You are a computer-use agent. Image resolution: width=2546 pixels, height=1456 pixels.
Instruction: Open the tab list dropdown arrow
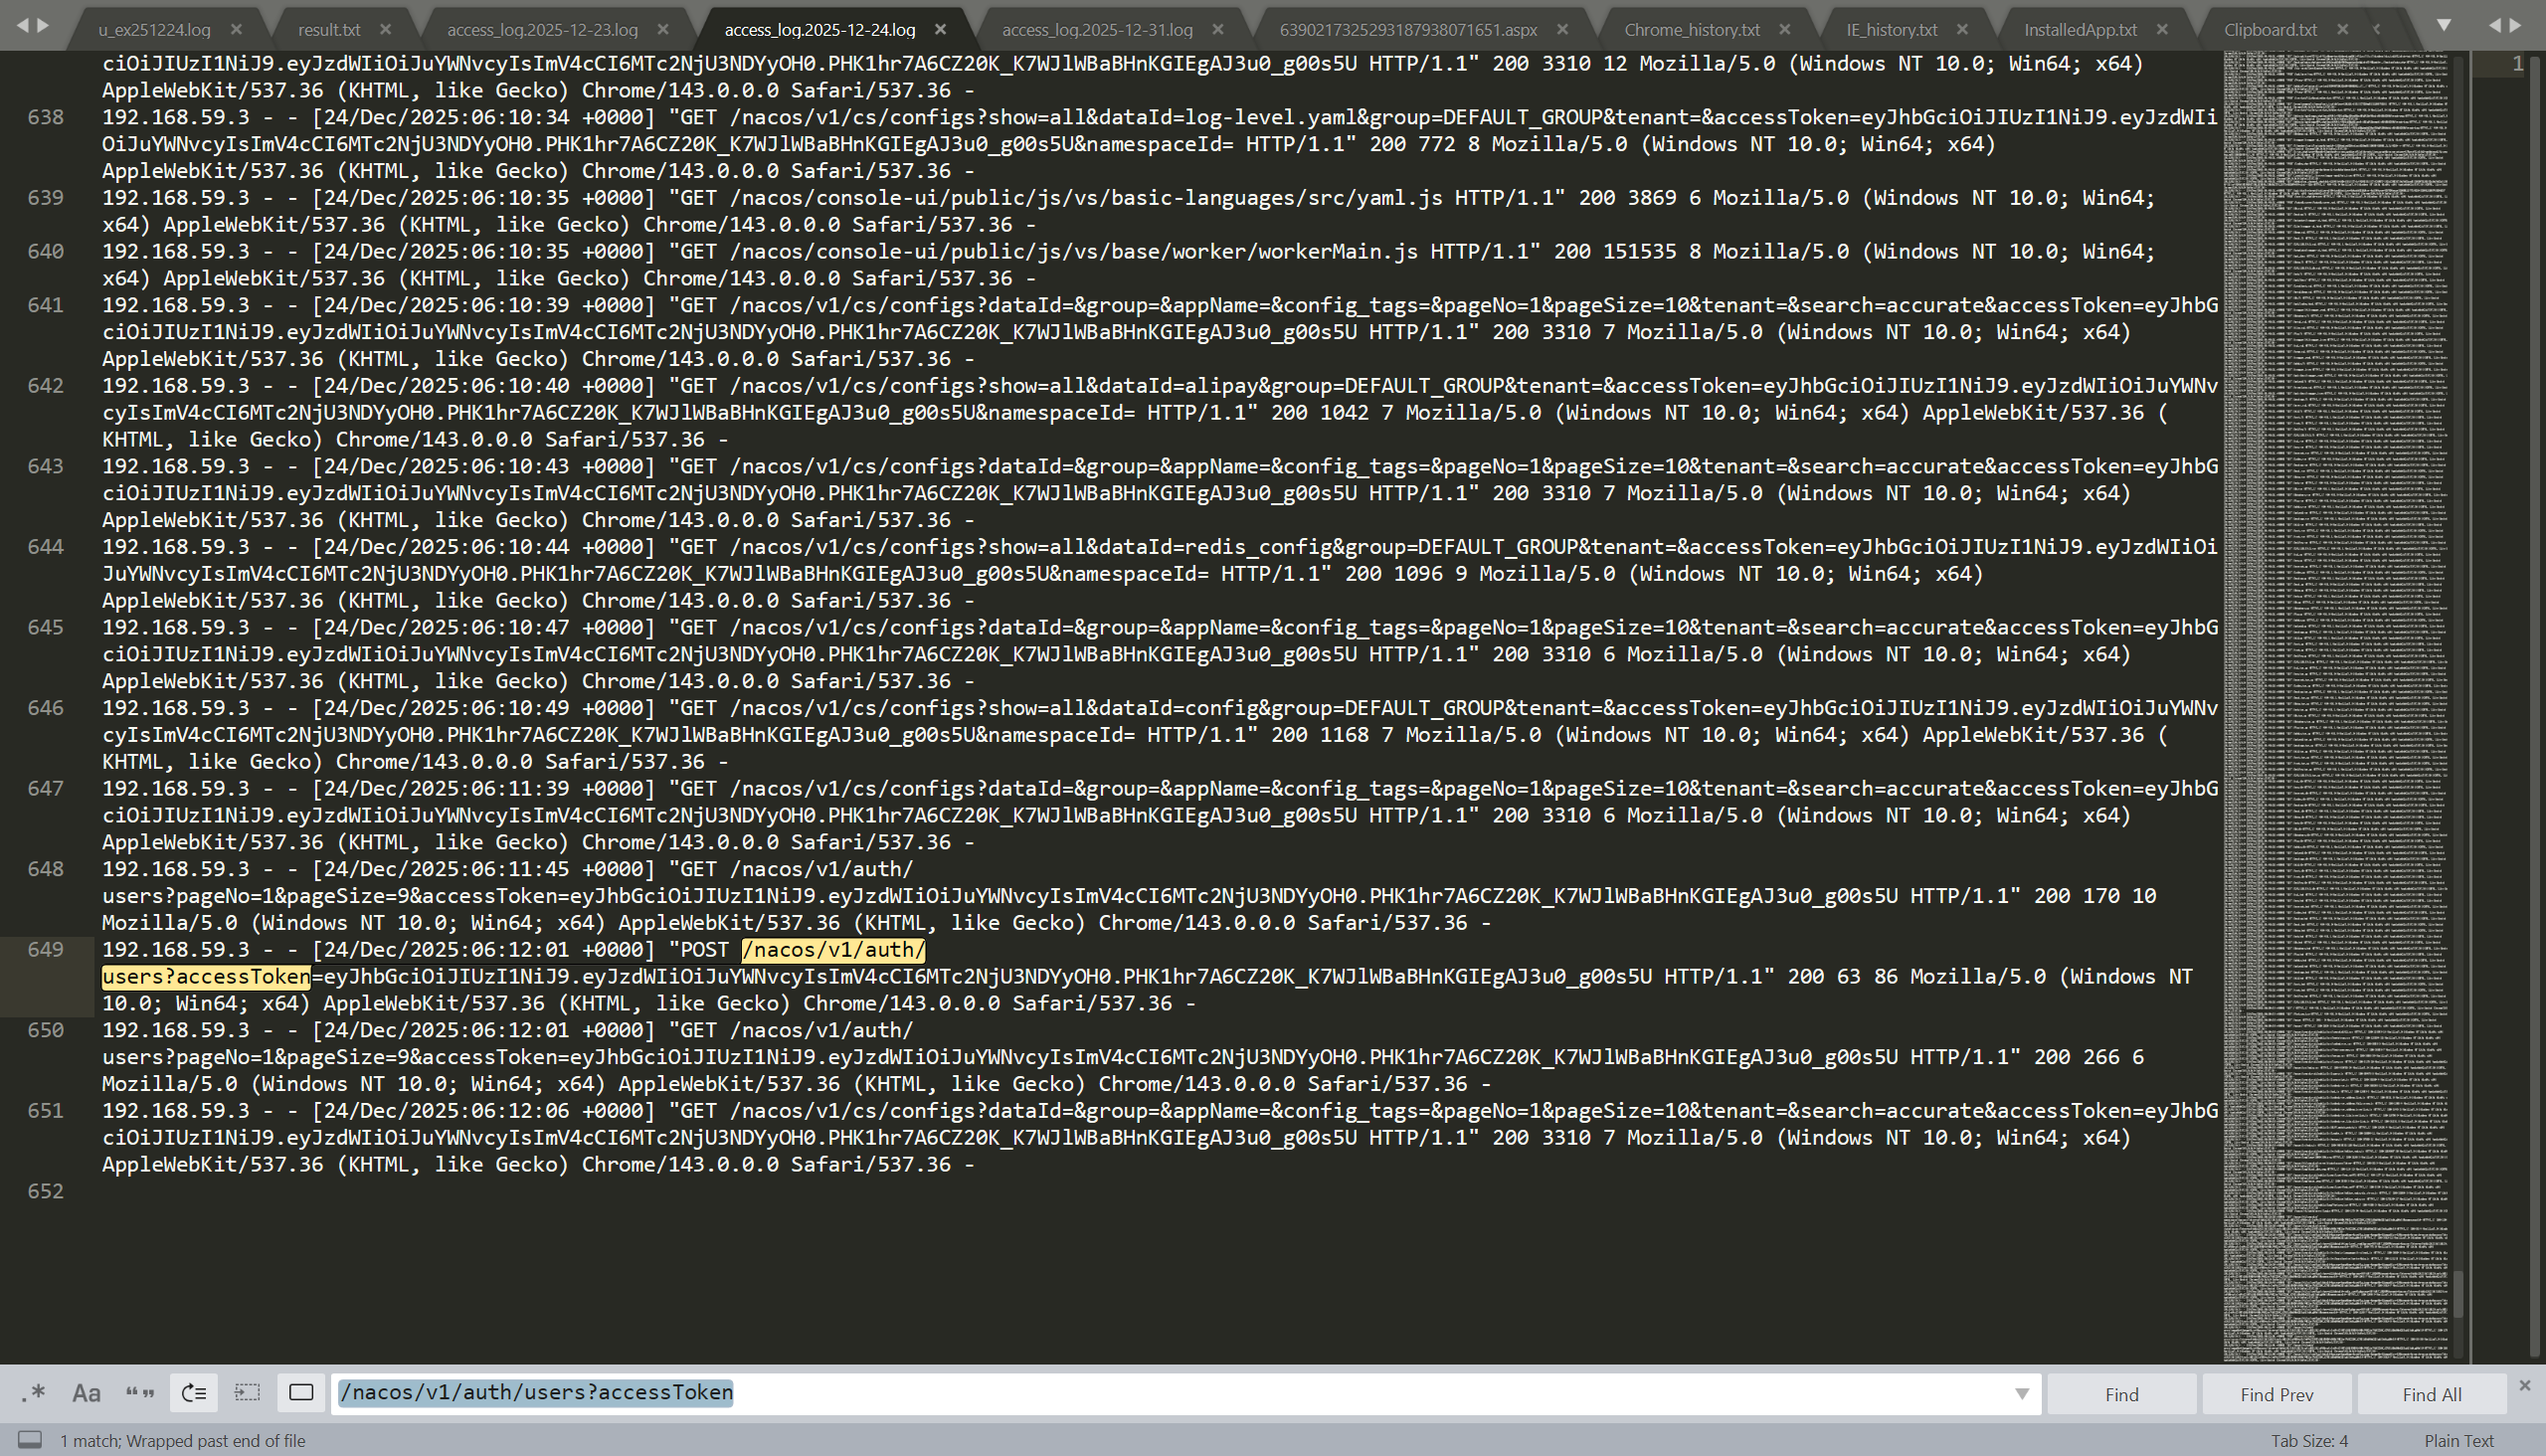pyautogui.click(x=2443, y=25)
